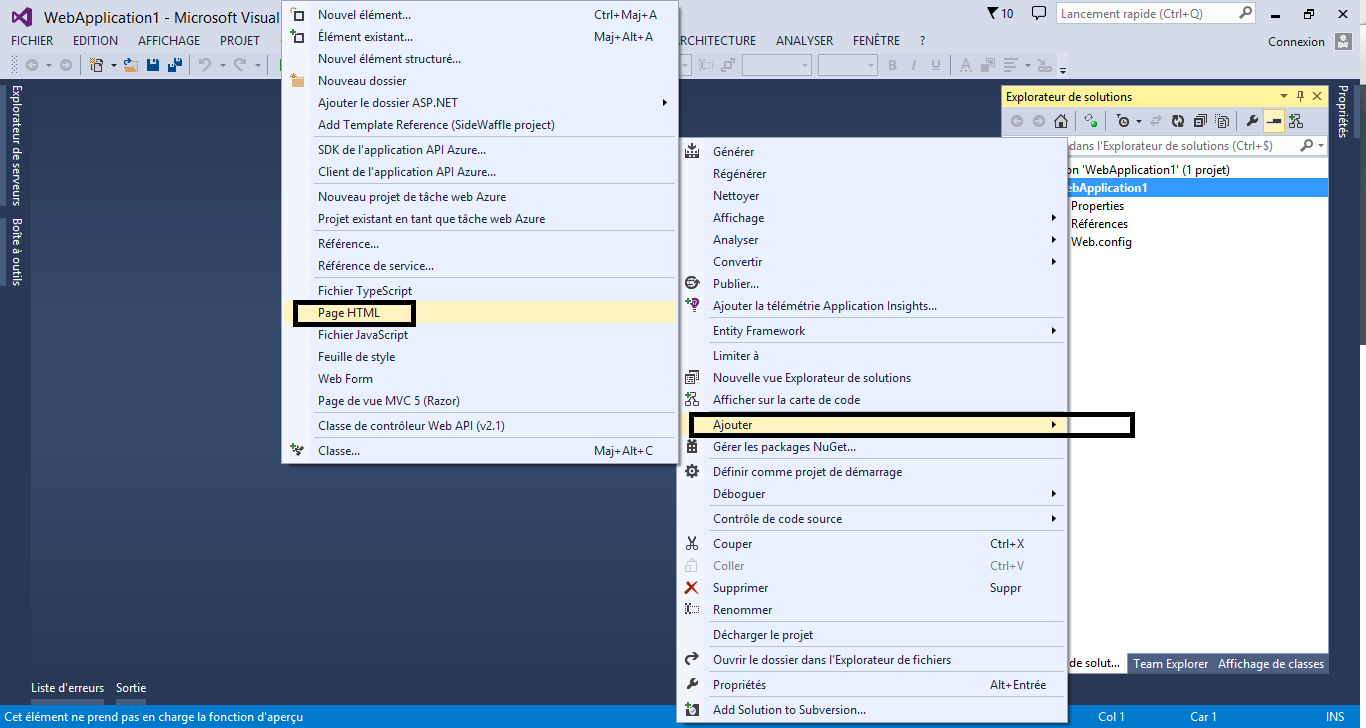Click the Solution Explorer search magnifier icon
This screenshot has height=728, width=1366.
click(1307, 146)
